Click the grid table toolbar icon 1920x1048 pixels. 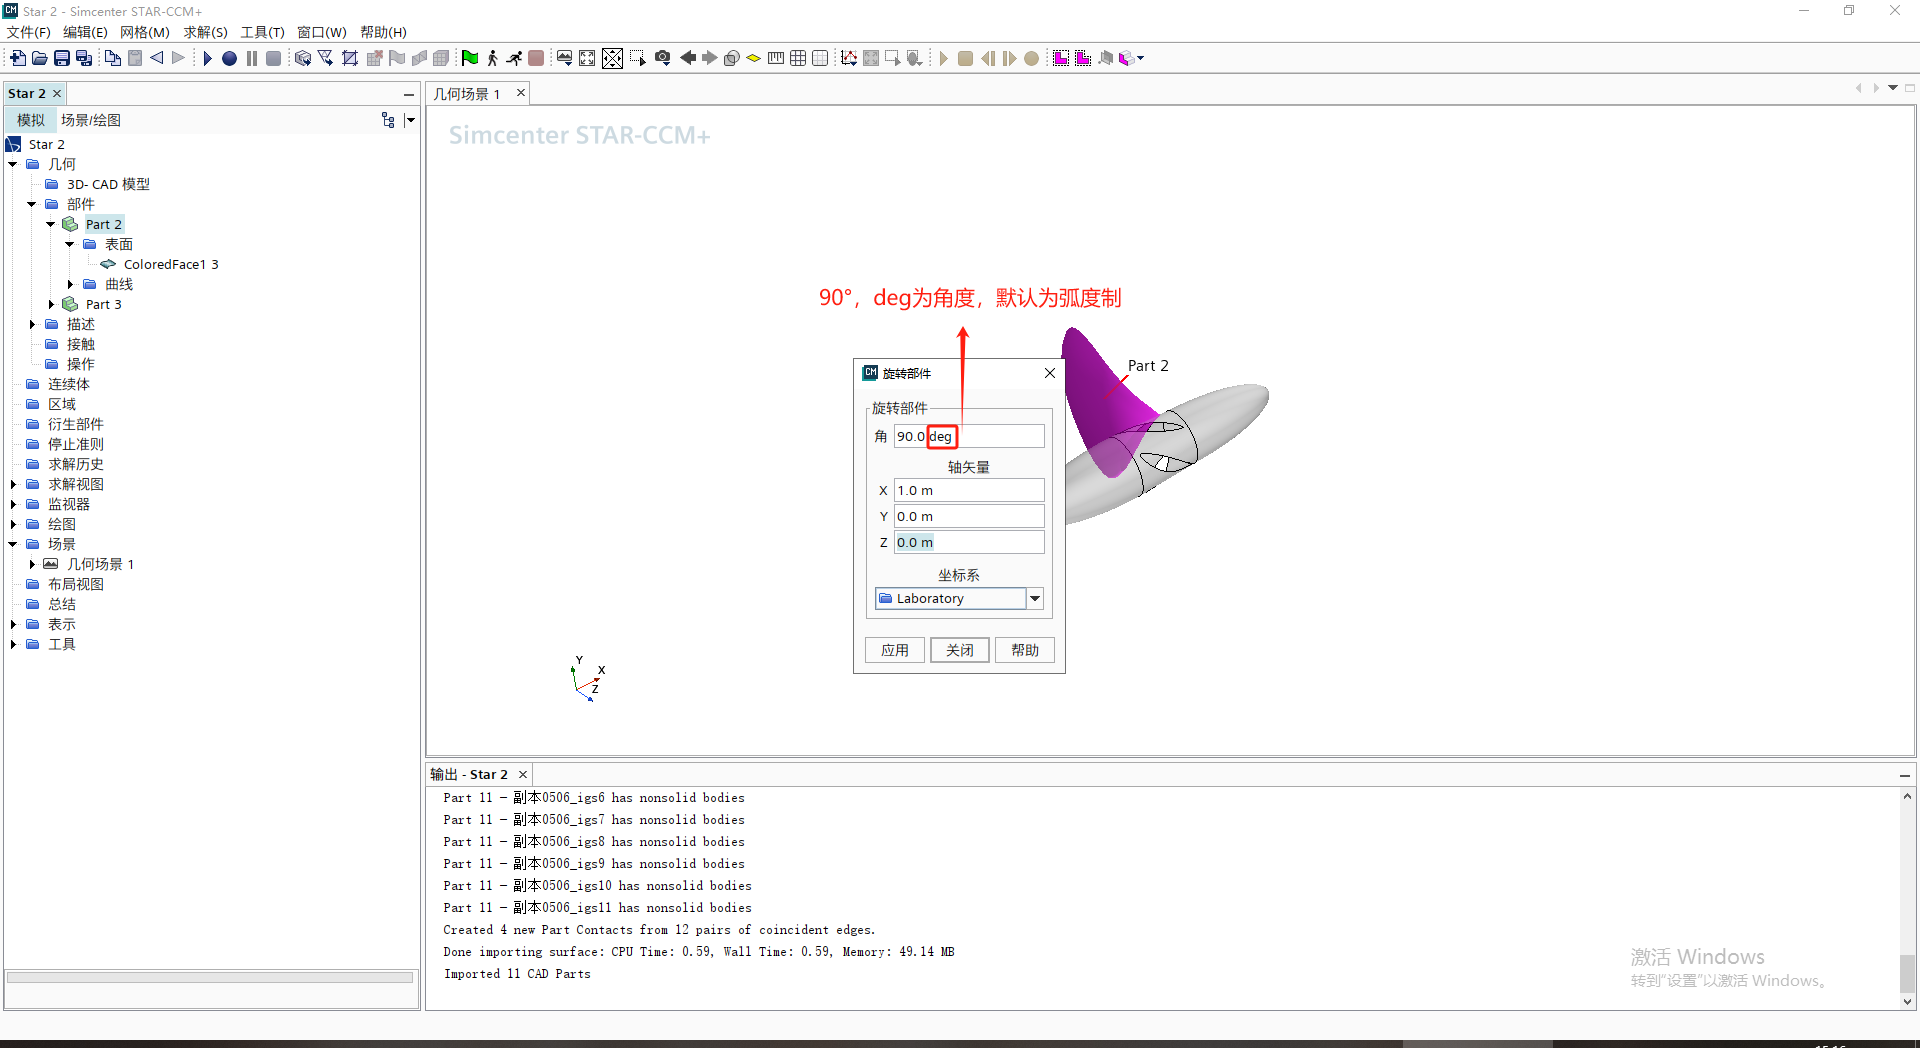point(798,58)
